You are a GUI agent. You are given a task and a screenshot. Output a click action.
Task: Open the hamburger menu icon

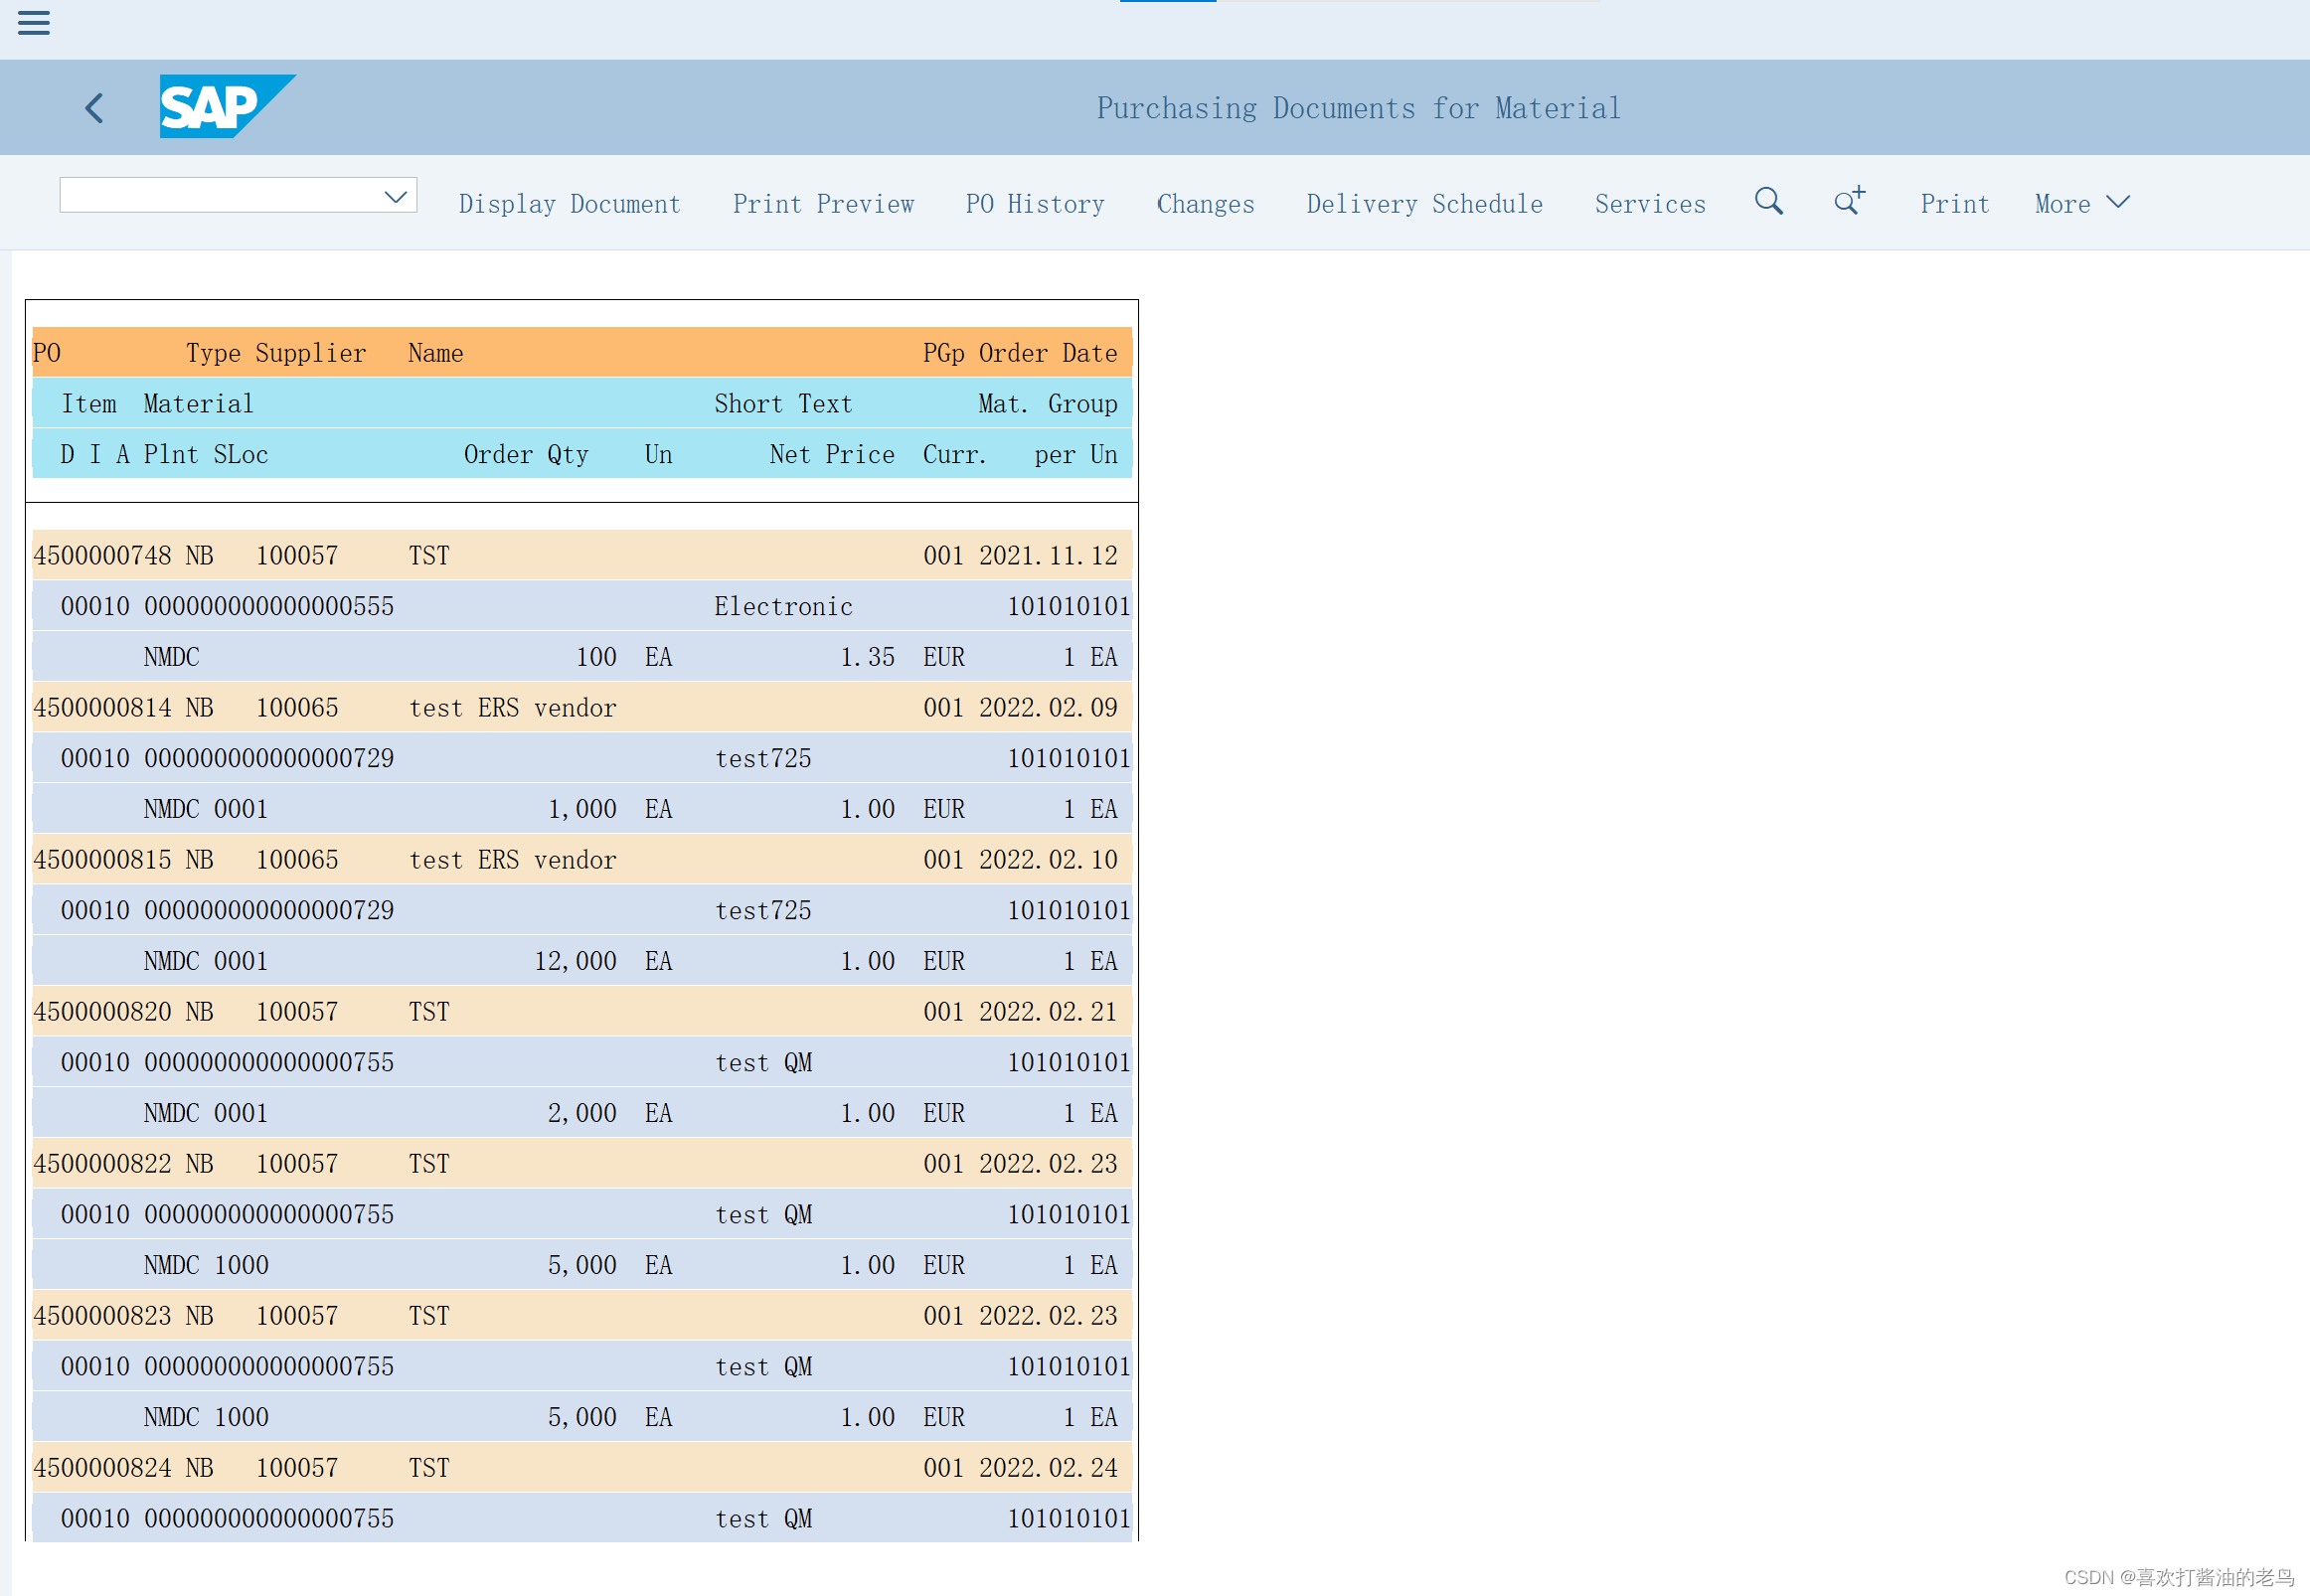[33, 22]
